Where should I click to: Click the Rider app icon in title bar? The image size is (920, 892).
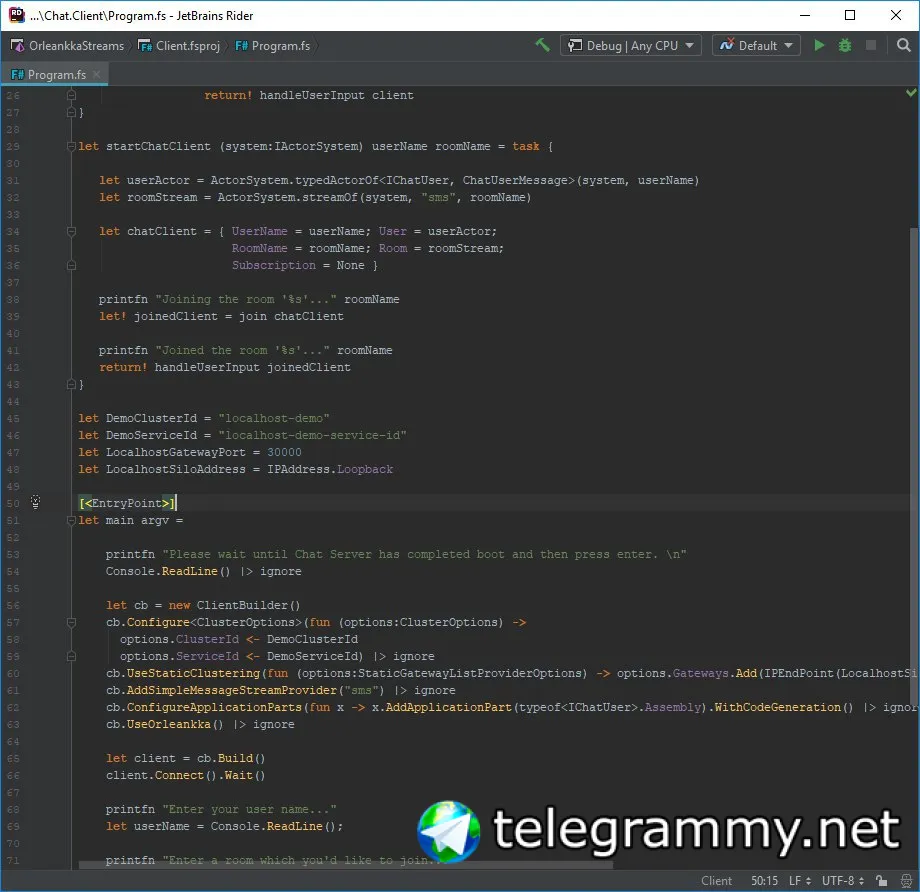click(x=16, y=15)
